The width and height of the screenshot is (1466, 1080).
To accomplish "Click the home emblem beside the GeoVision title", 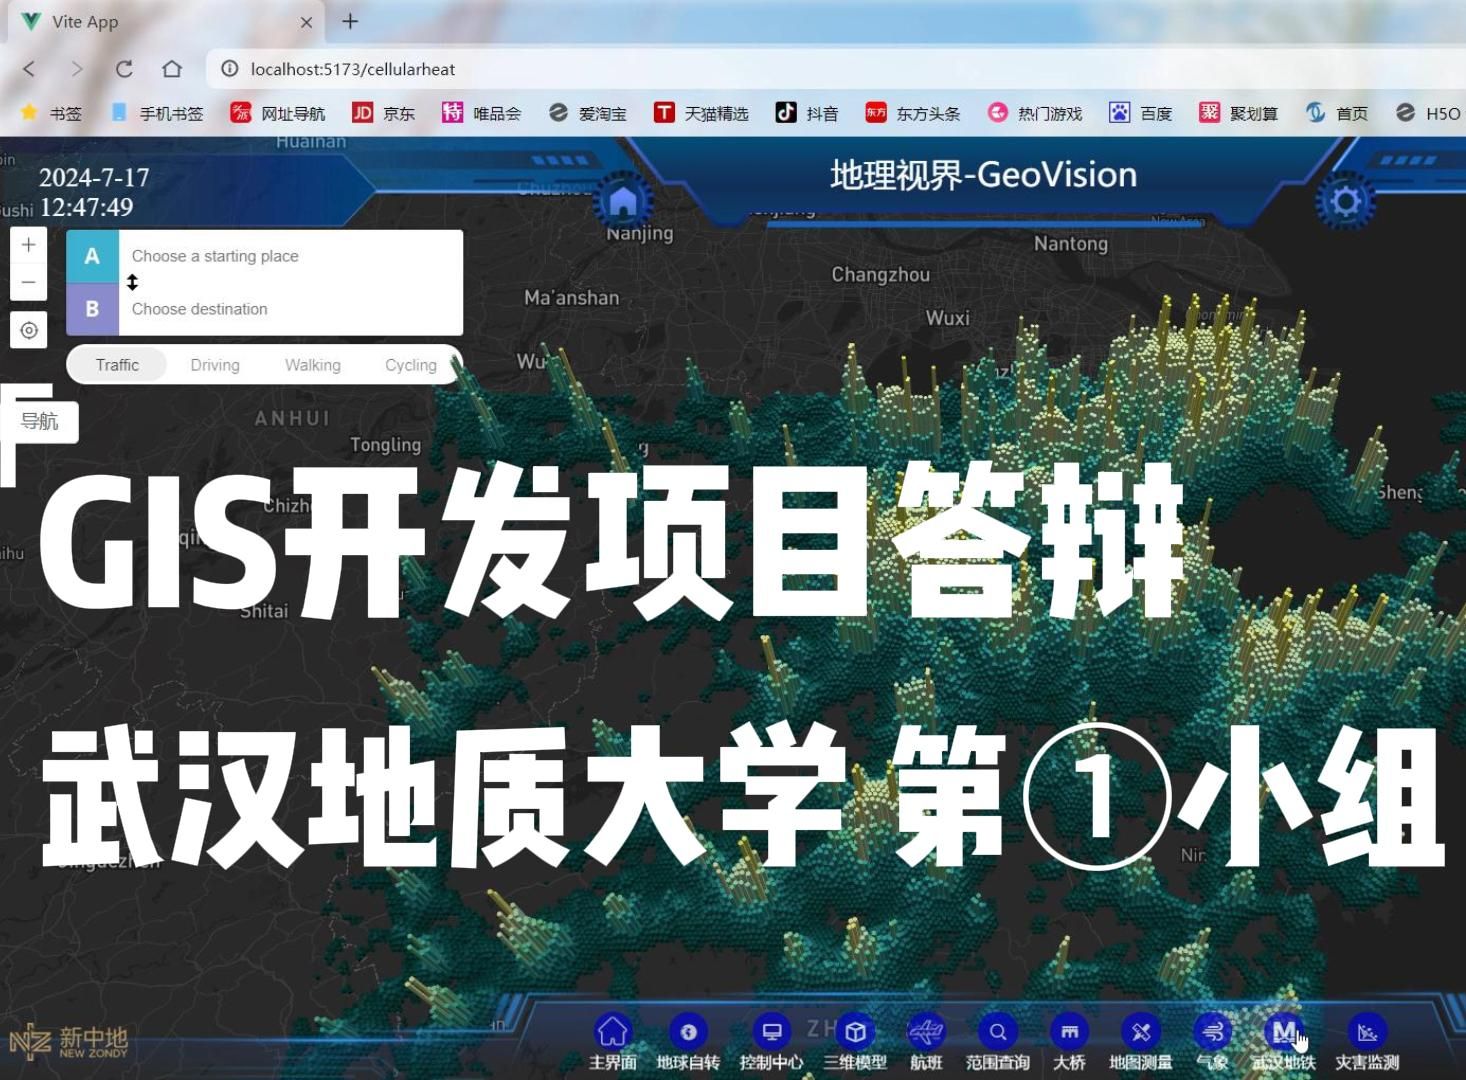I will 623,202.
